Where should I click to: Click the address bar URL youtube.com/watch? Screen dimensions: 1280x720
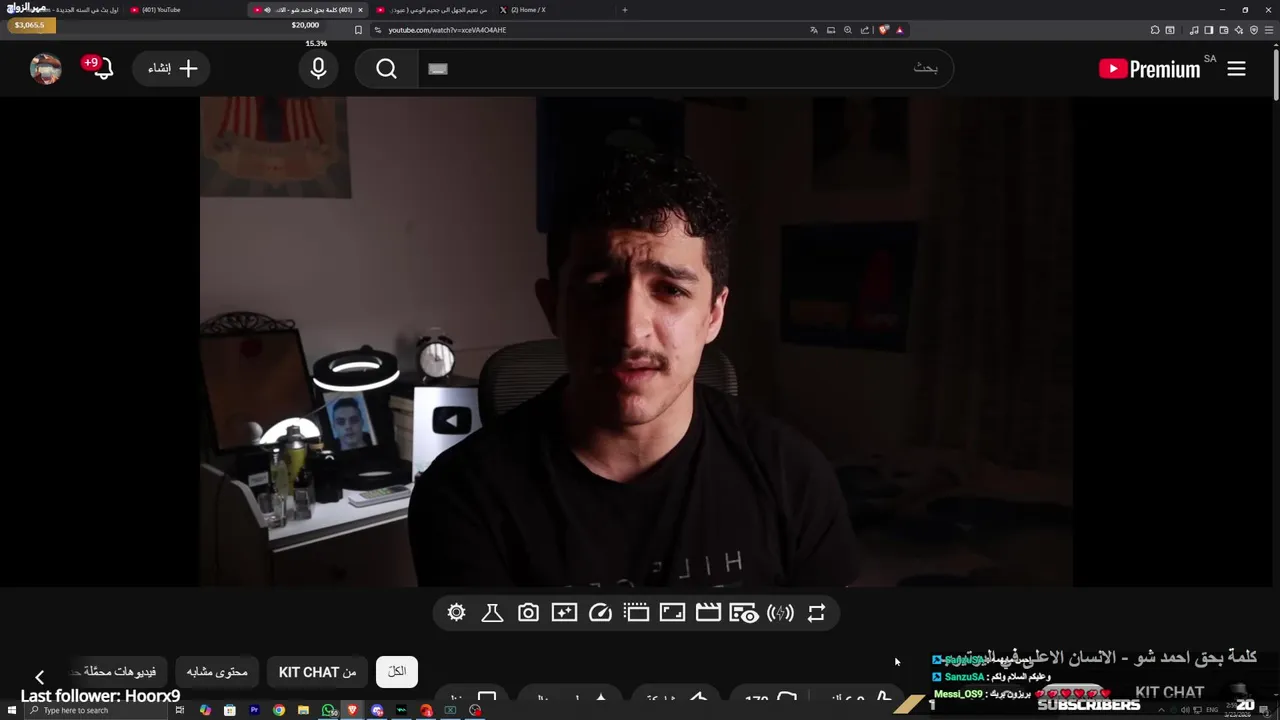(x=447, y=30)
